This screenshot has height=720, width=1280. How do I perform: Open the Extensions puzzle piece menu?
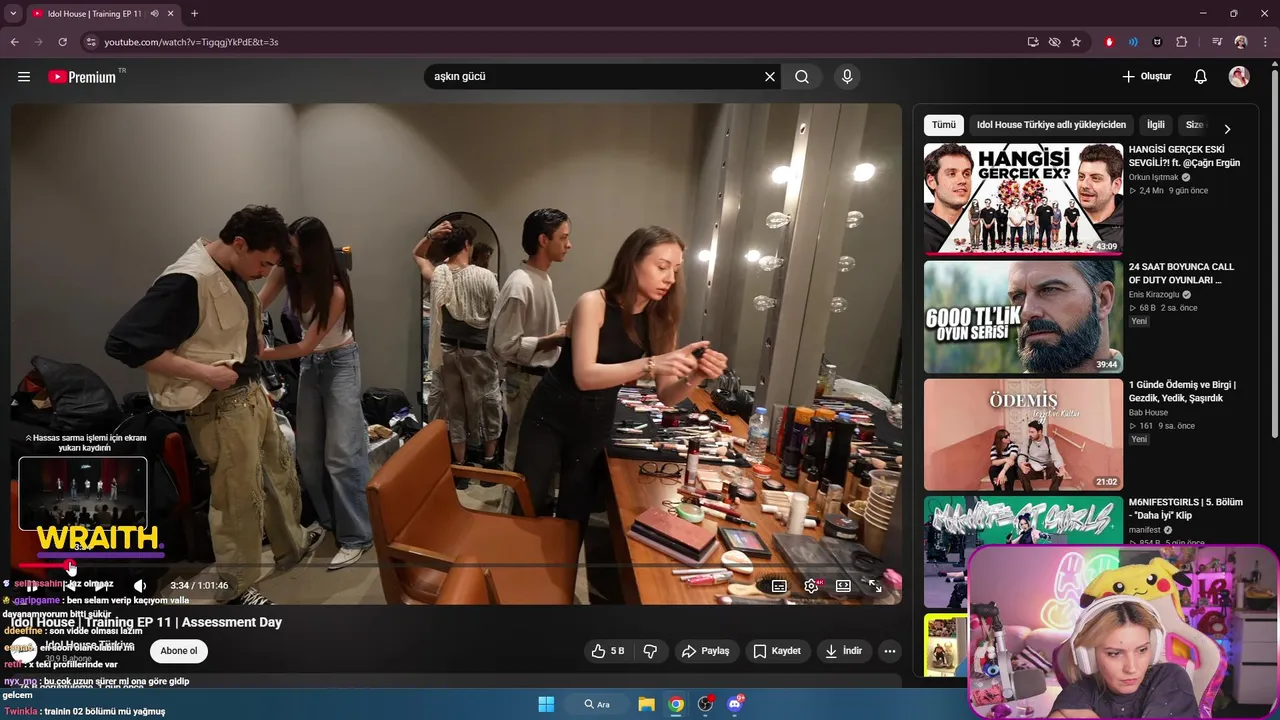pyautogui.click(x=1181, y=42)
